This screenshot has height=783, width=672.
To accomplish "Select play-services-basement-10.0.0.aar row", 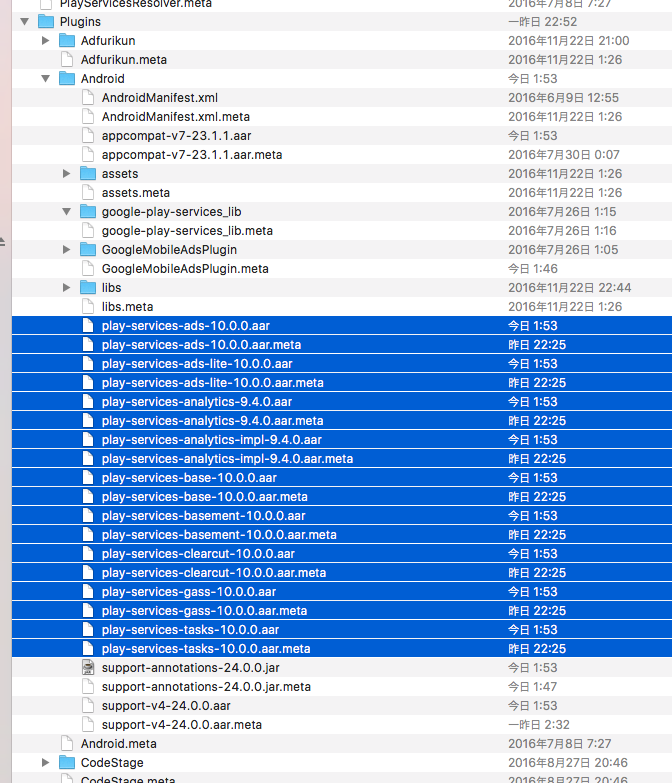I will [342, 515].
